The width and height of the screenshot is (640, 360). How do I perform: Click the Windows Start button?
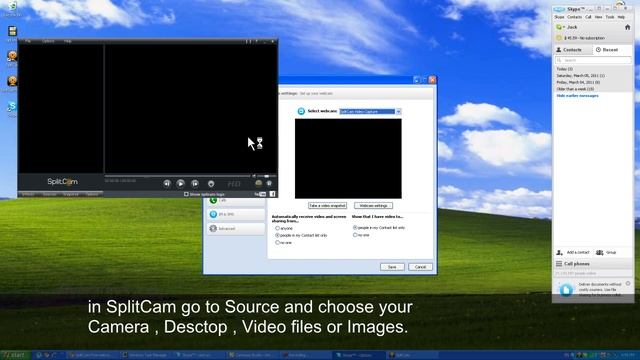coord(15,355)
